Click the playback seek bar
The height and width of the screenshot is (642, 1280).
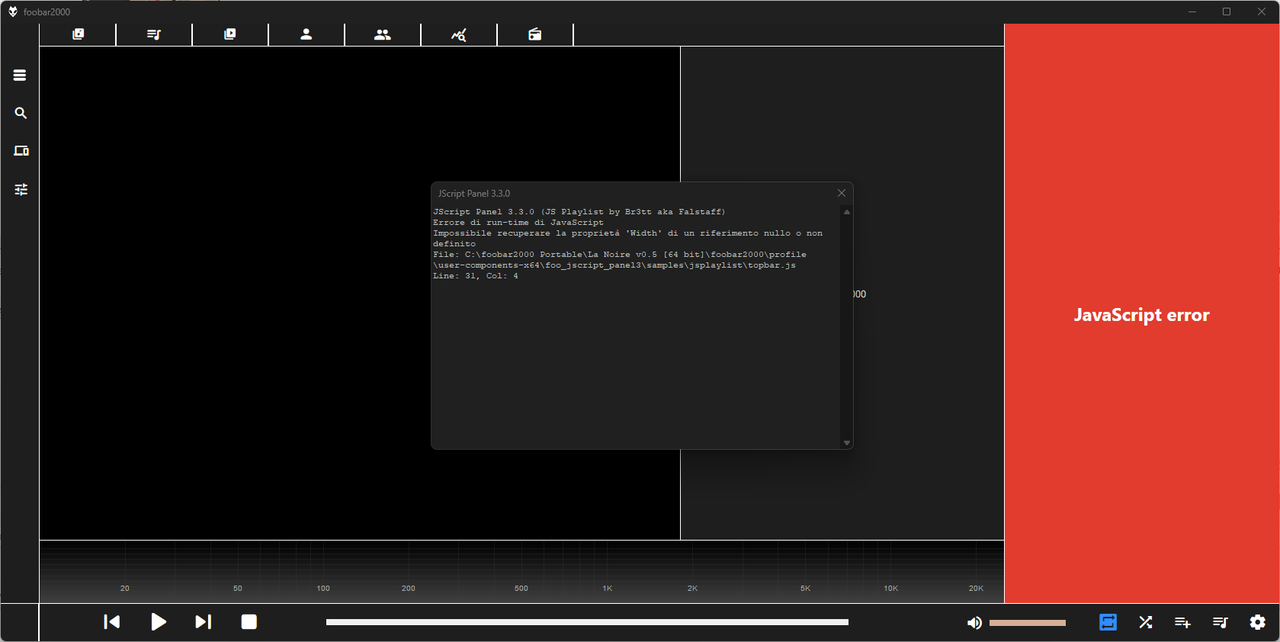pyautogui.click(x=587, y=622)
